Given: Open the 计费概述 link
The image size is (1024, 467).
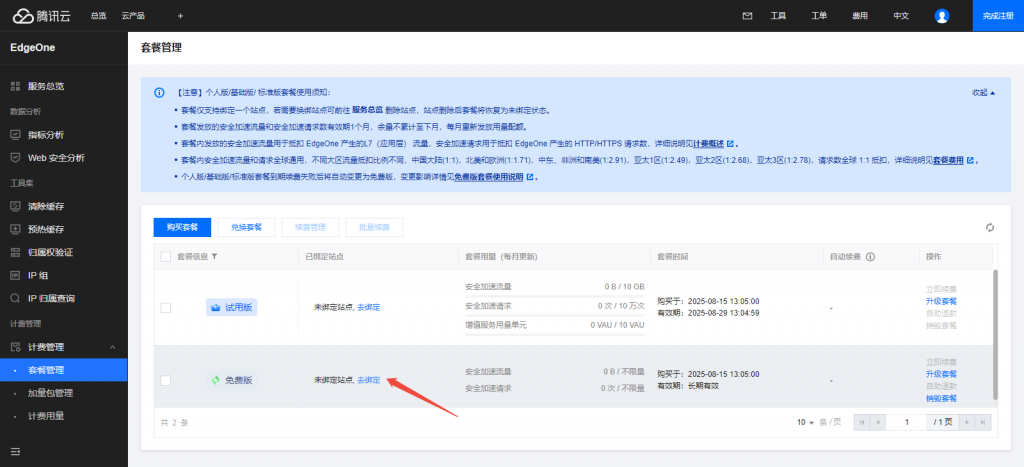Looking at the screenshot, I should coord(708,143).
